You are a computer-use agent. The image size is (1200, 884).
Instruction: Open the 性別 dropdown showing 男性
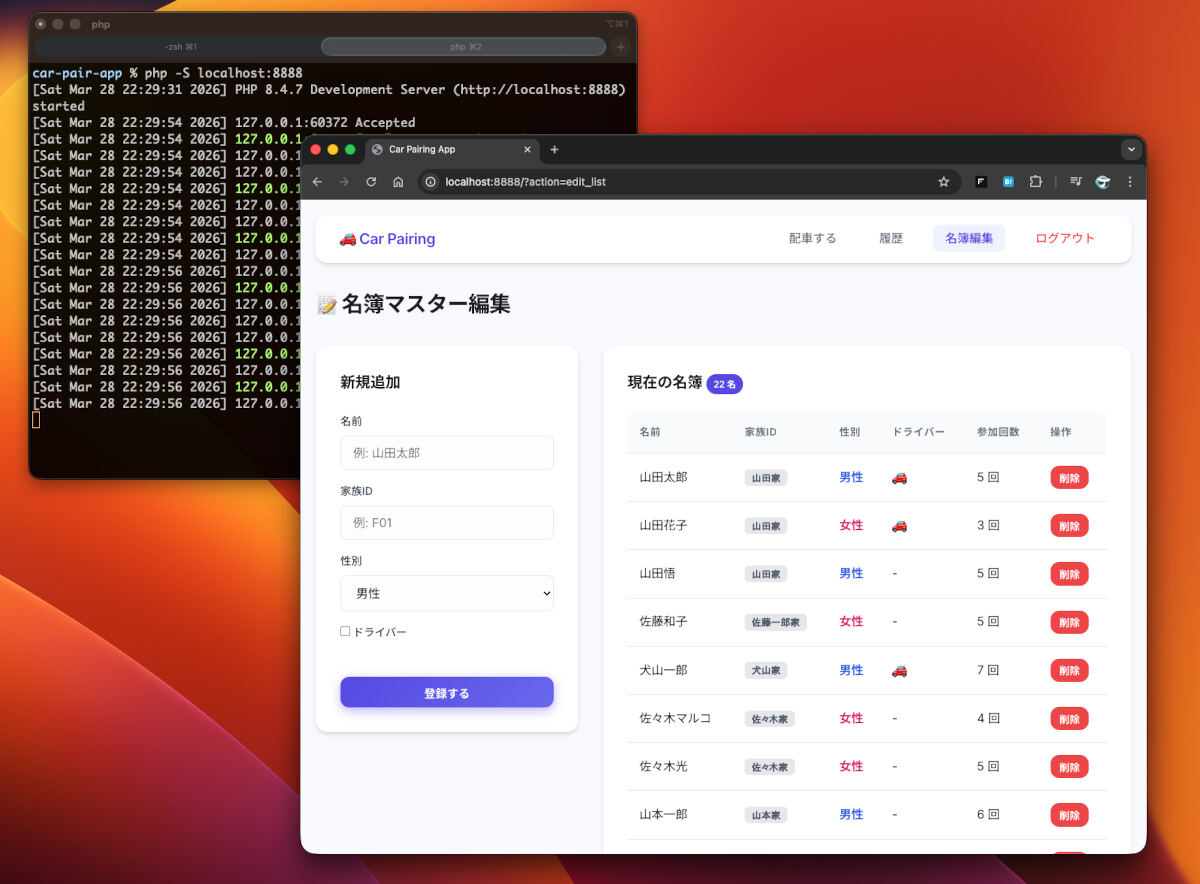click(x=447, y=593)
